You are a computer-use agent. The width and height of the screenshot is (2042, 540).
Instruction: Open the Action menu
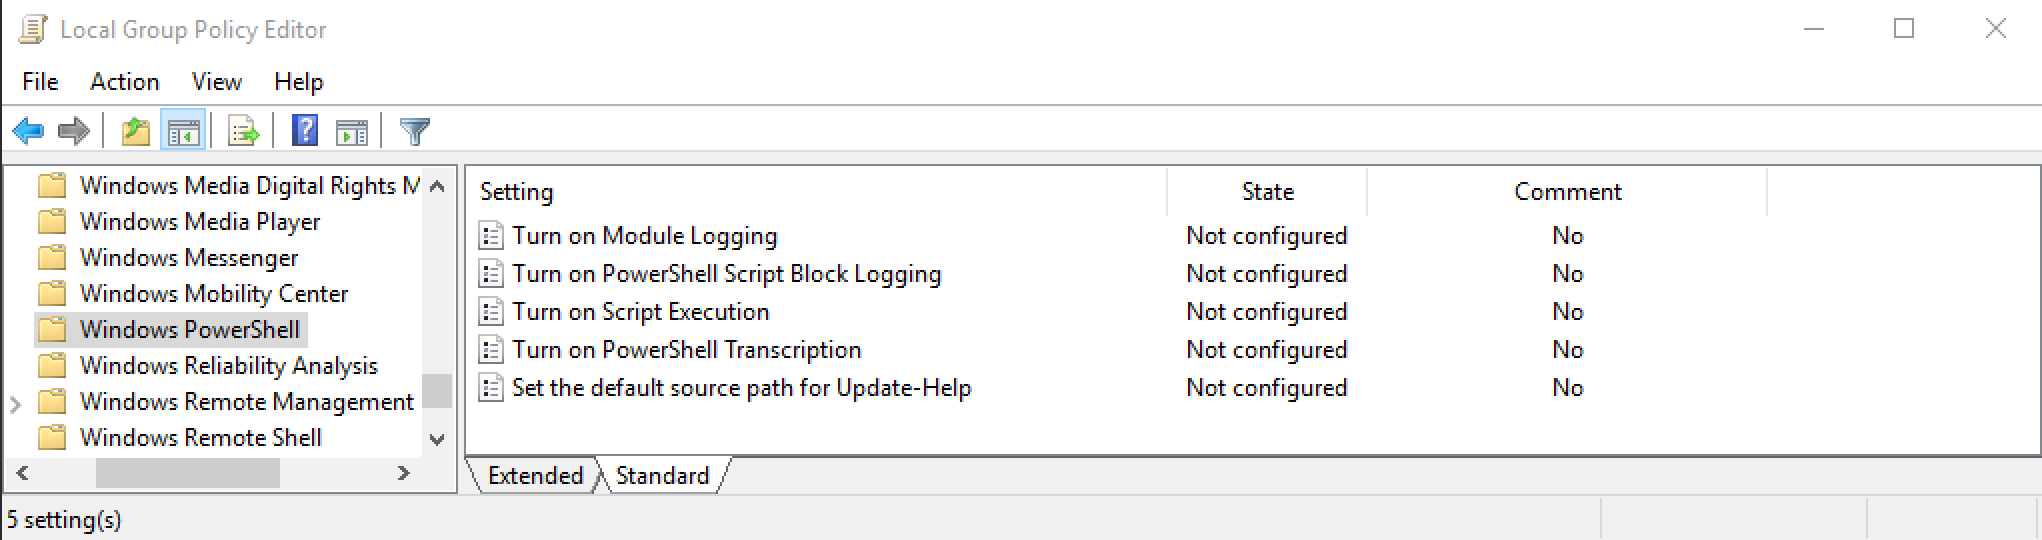pyautogui.click(x=124, y=82)
